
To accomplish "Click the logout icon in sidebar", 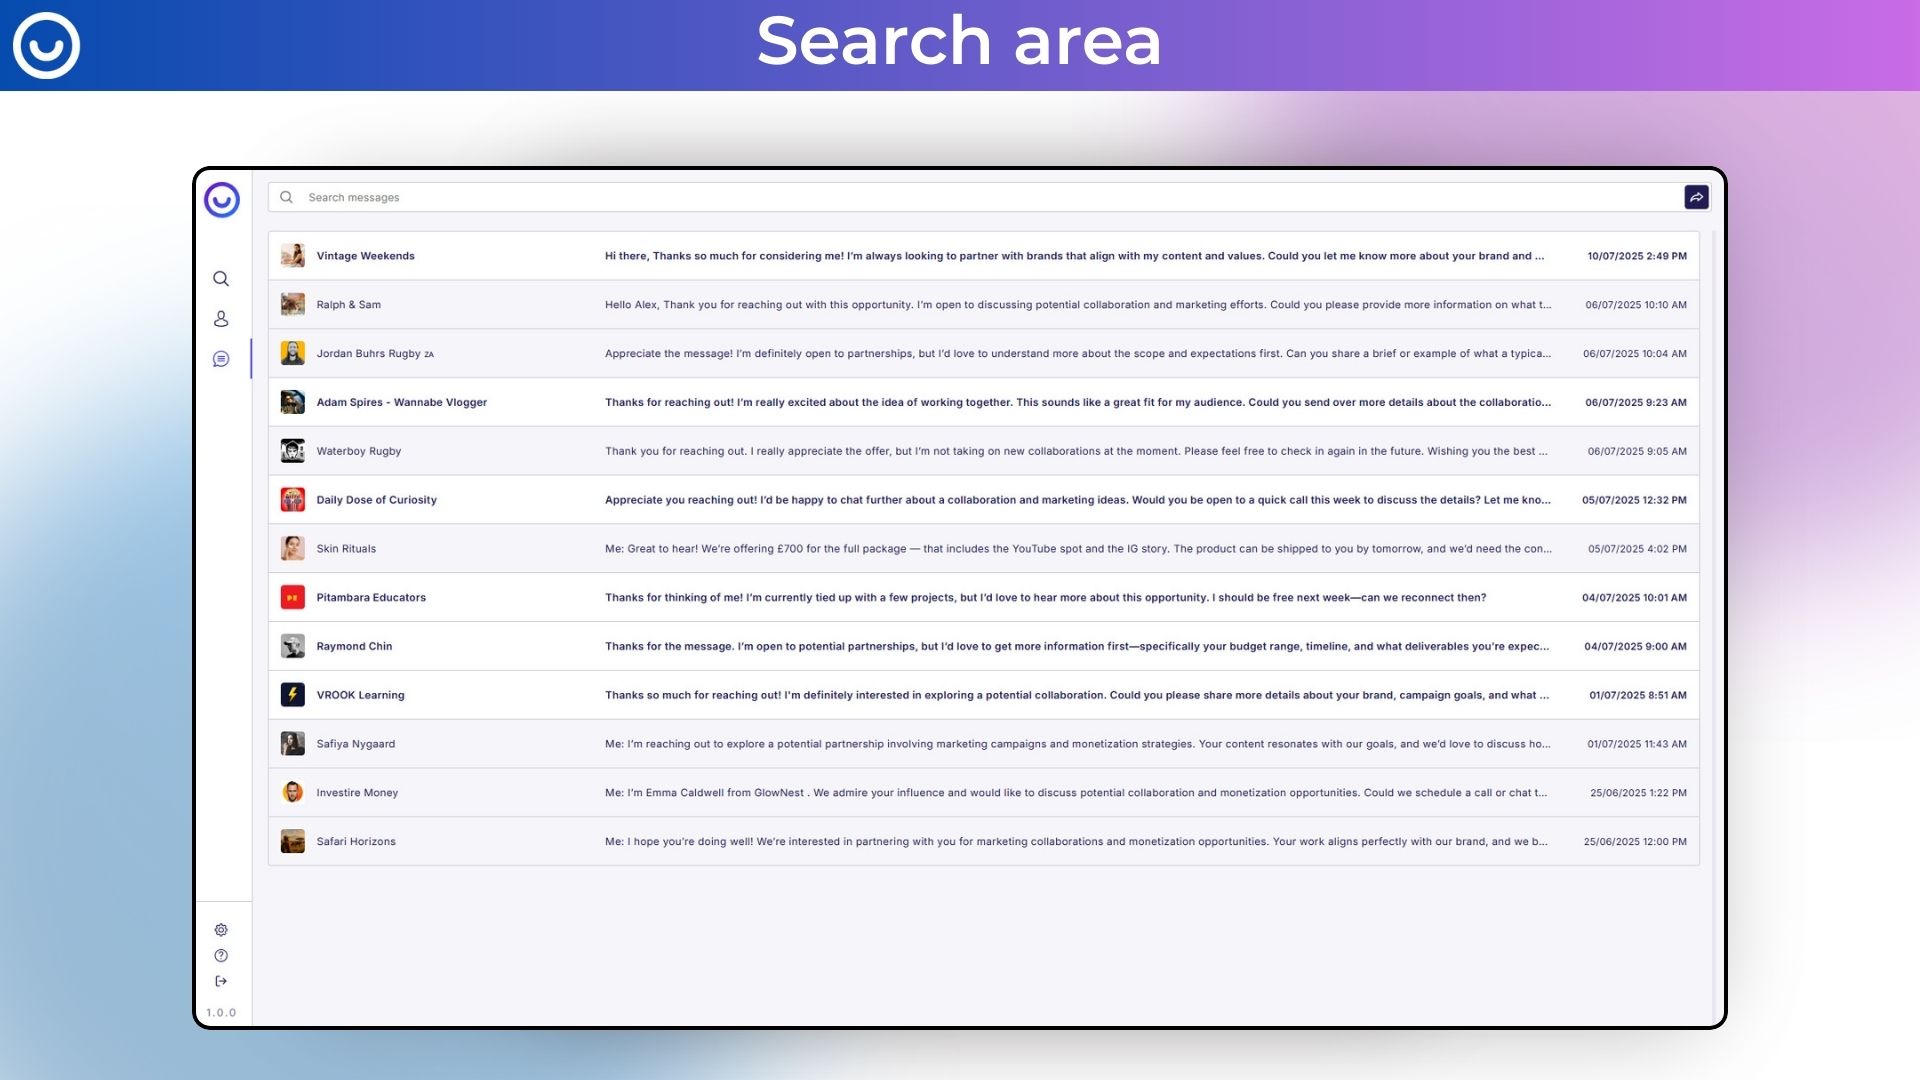I will pos(221,981).
